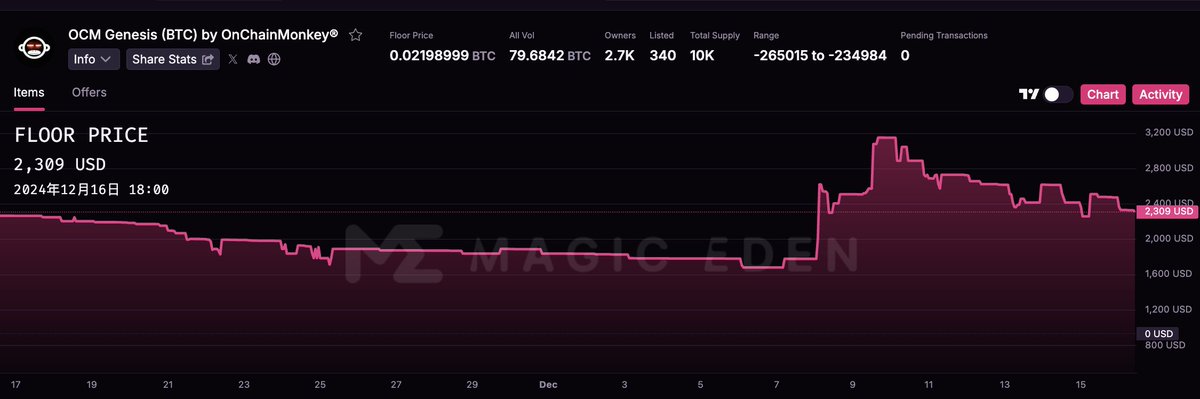Click the Floor Price value 0.02198999 BTC

click(x=442, y=55)
